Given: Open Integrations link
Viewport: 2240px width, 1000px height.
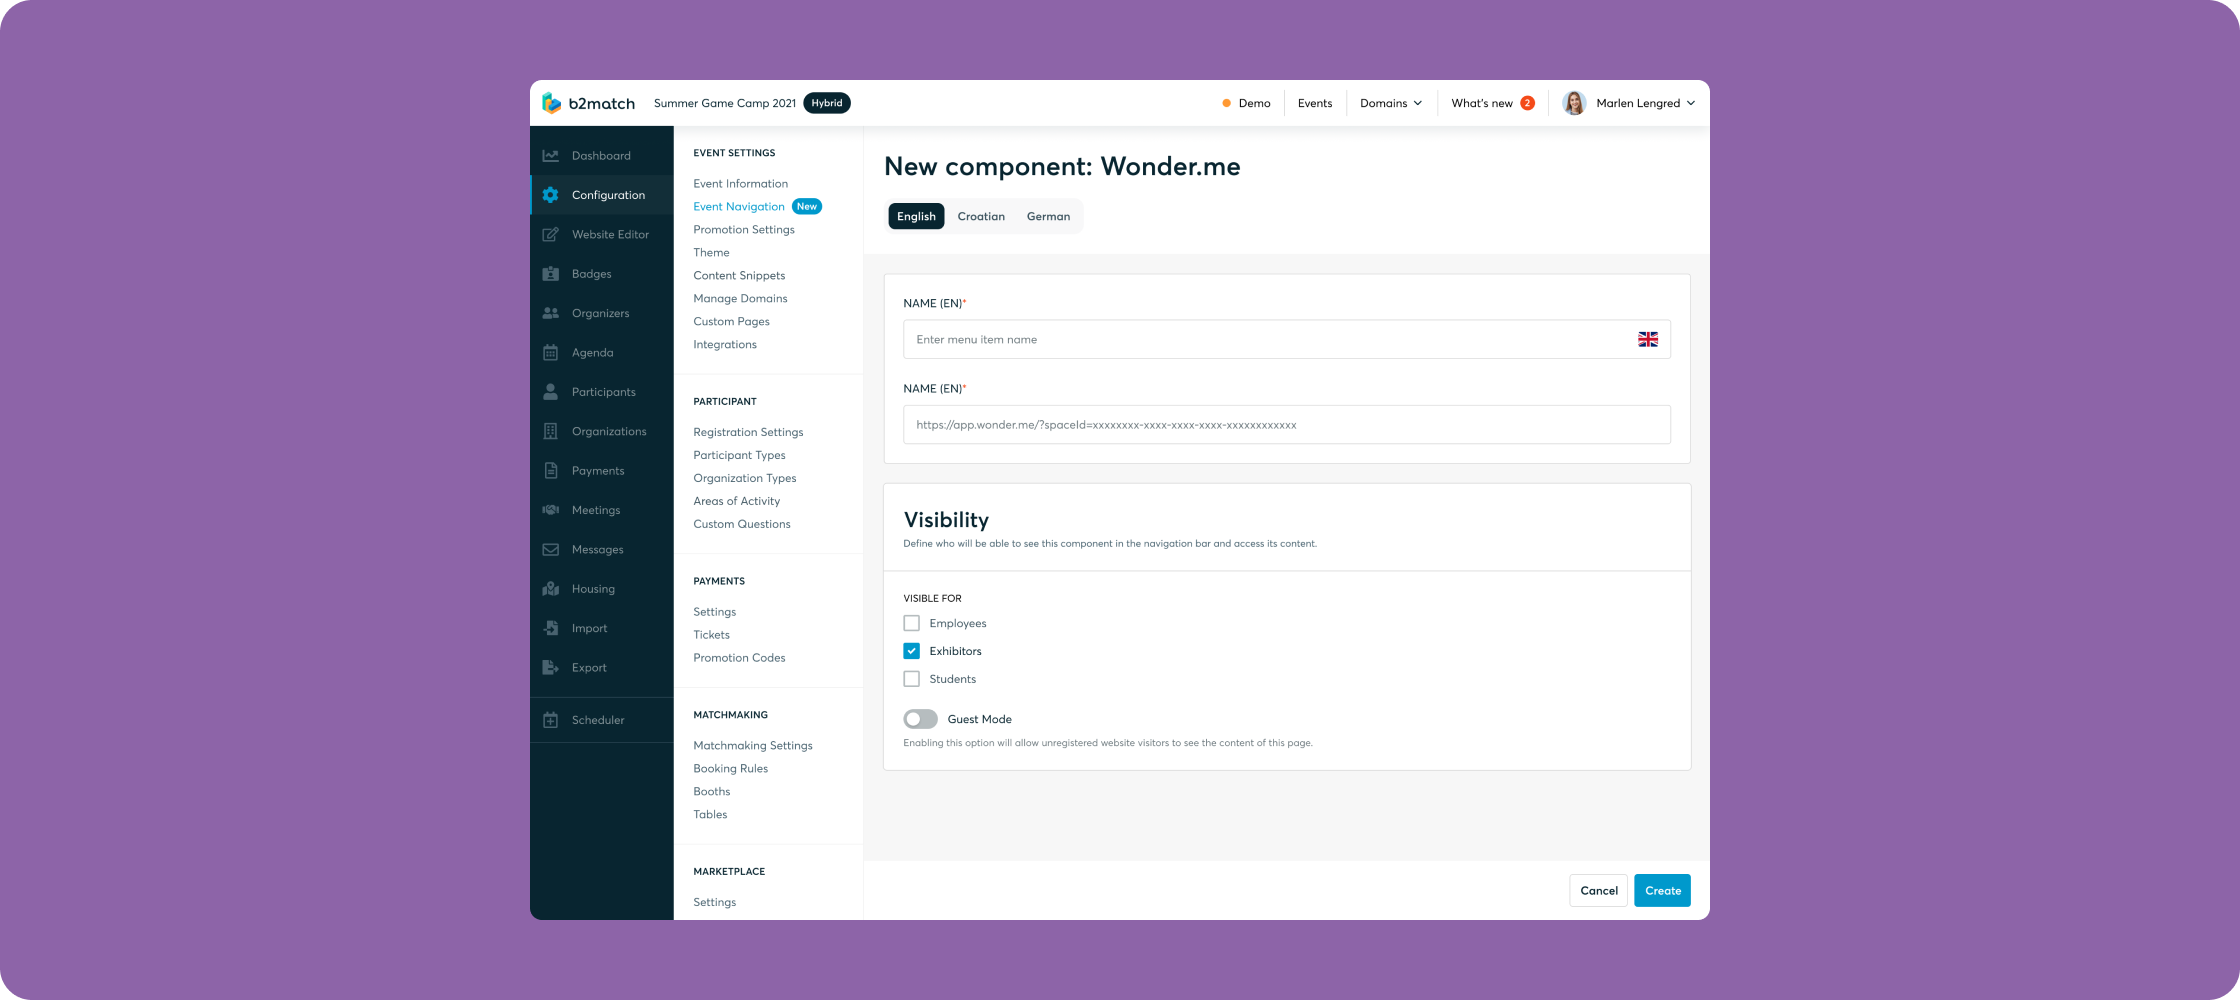Looking at the screenshot, I should click(x=725, y=345).
